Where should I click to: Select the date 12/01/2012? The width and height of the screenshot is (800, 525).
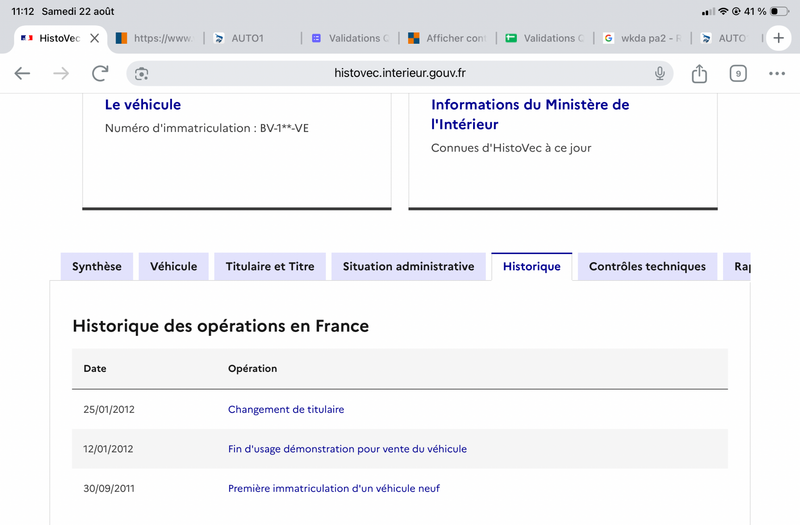coord(108,449)
